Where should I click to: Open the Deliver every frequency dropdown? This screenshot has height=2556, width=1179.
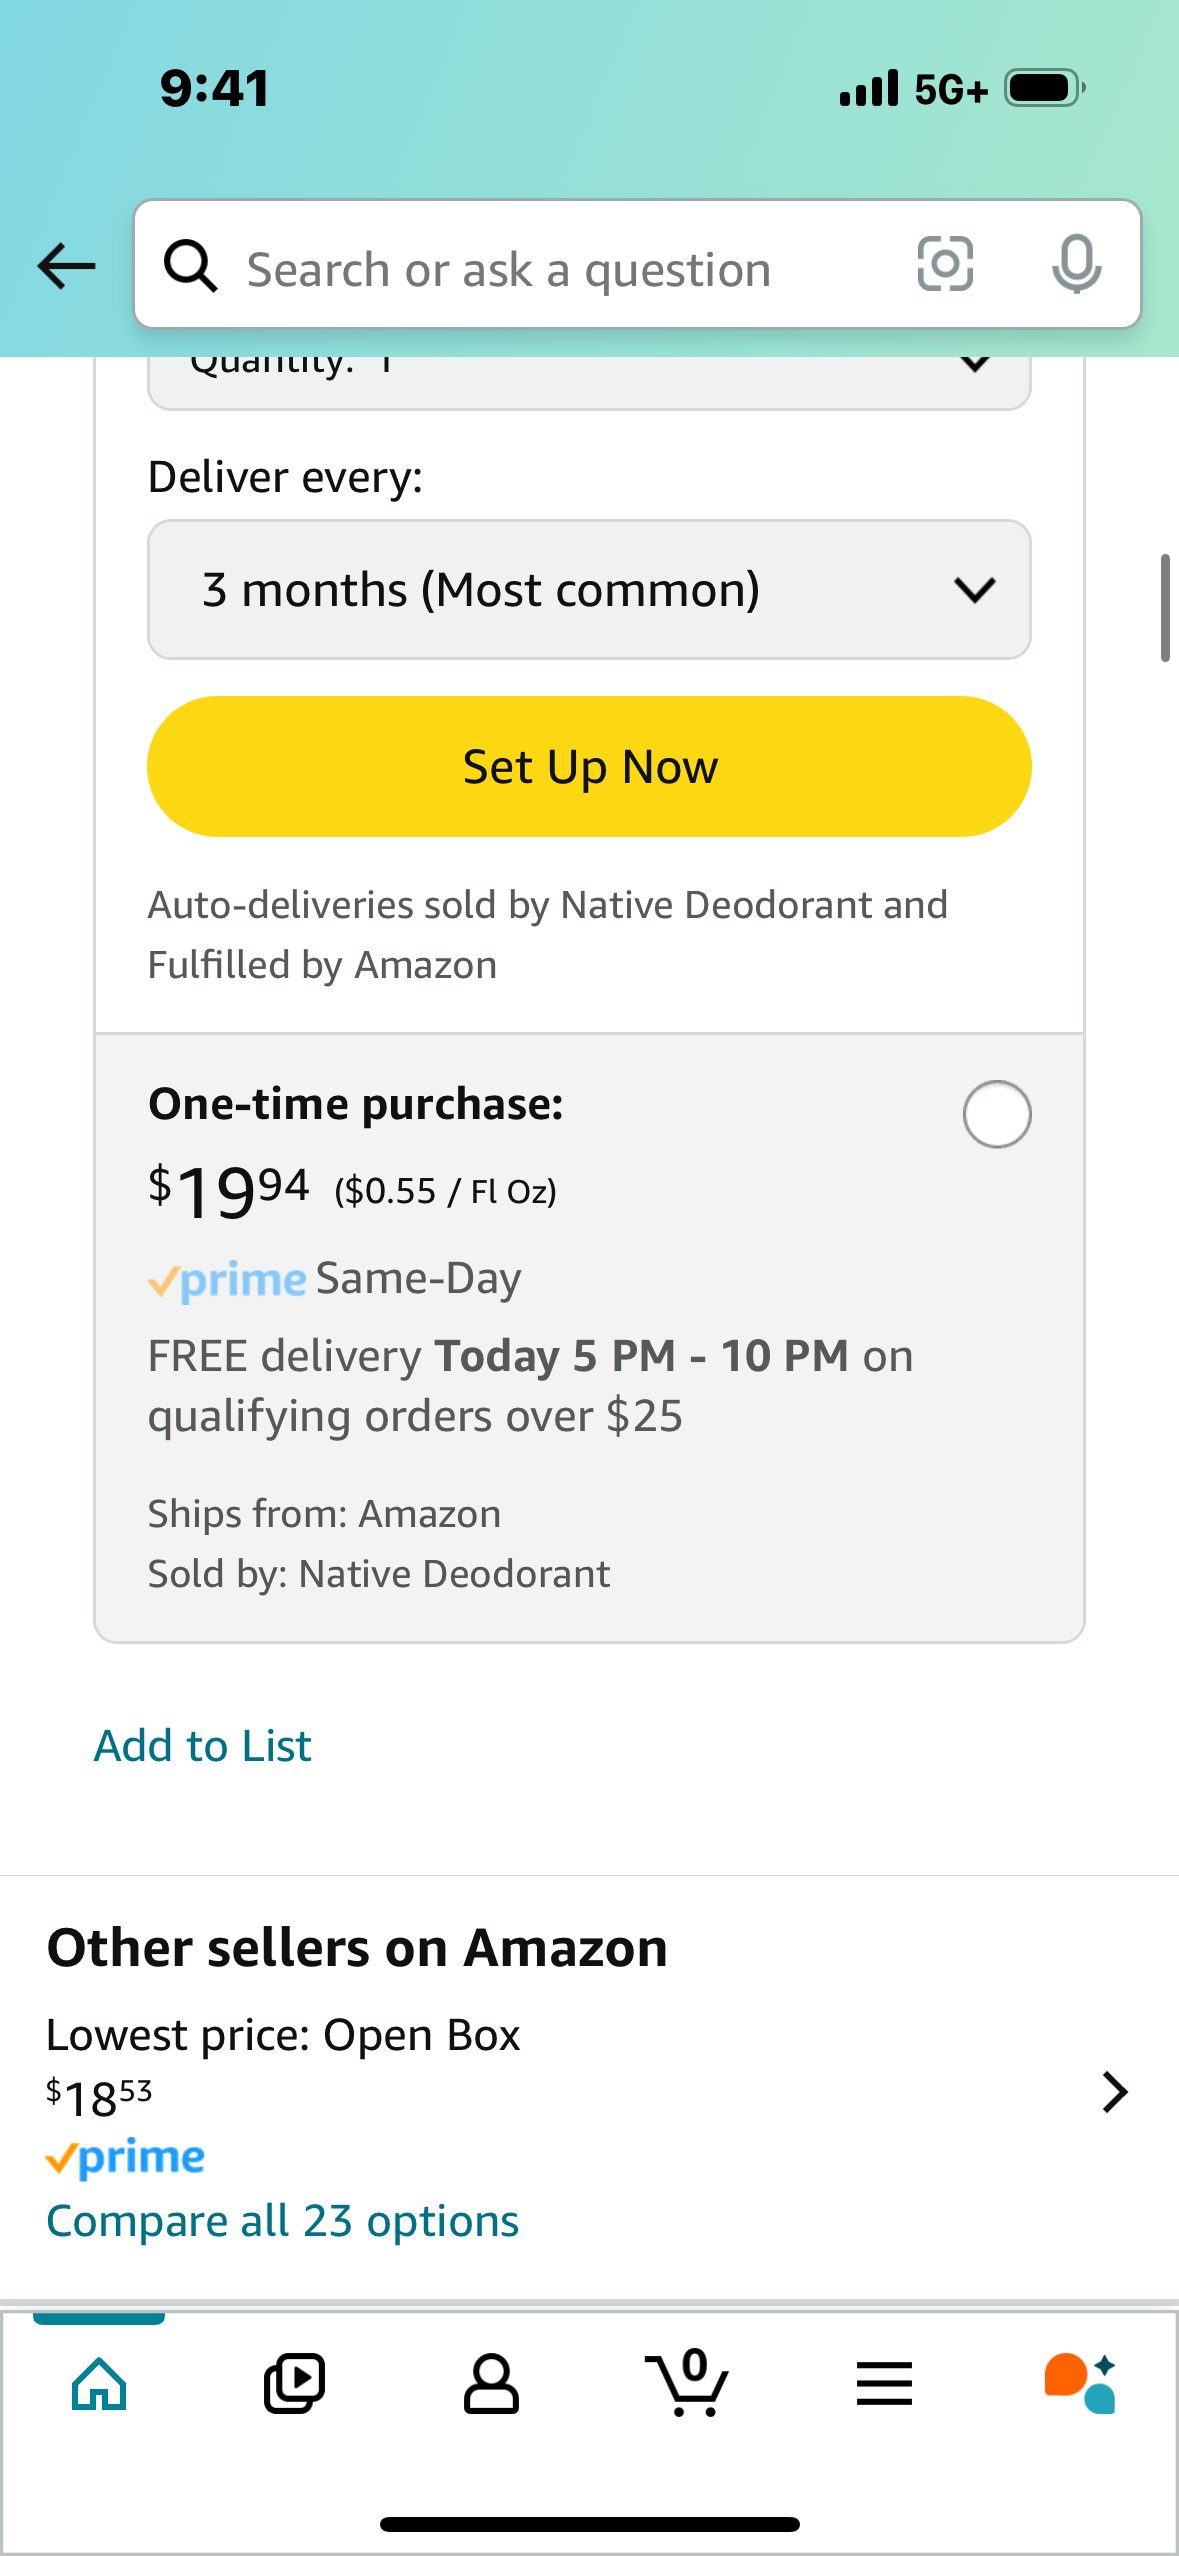(x=589, y=589)
